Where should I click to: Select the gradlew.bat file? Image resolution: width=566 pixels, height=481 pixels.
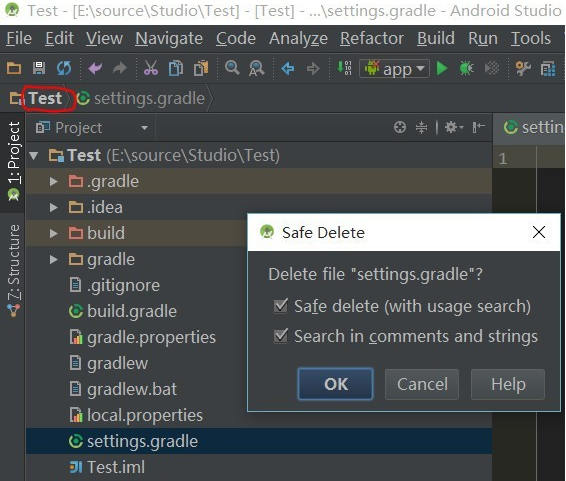123,389
